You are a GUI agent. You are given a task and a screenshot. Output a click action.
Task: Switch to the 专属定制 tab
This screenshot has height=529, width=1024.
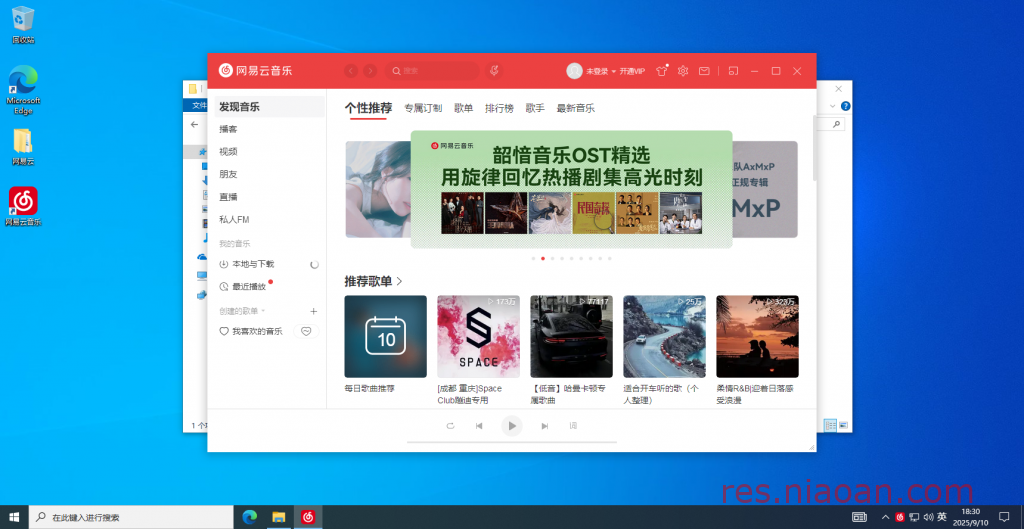tap(423, 108)
